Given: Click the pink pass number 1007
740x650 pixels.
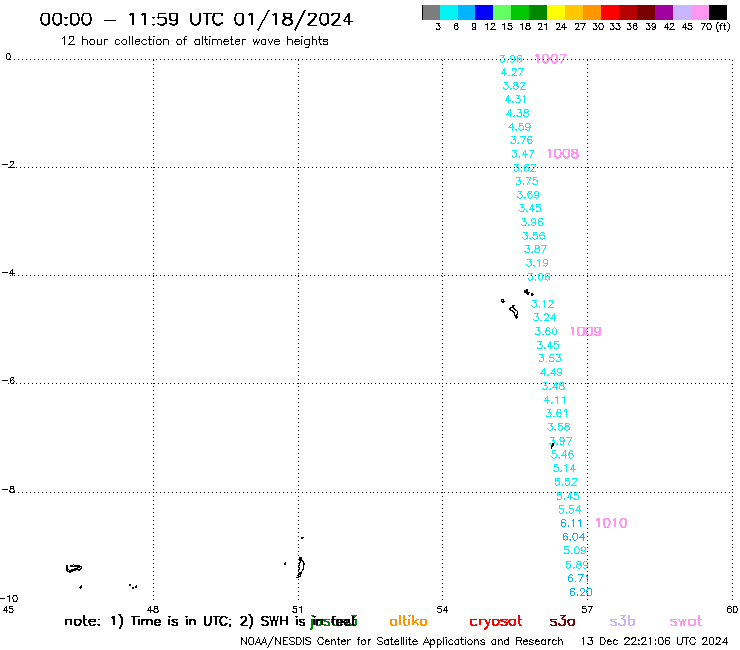Looking at the screenshot, I should pos(550,59).
